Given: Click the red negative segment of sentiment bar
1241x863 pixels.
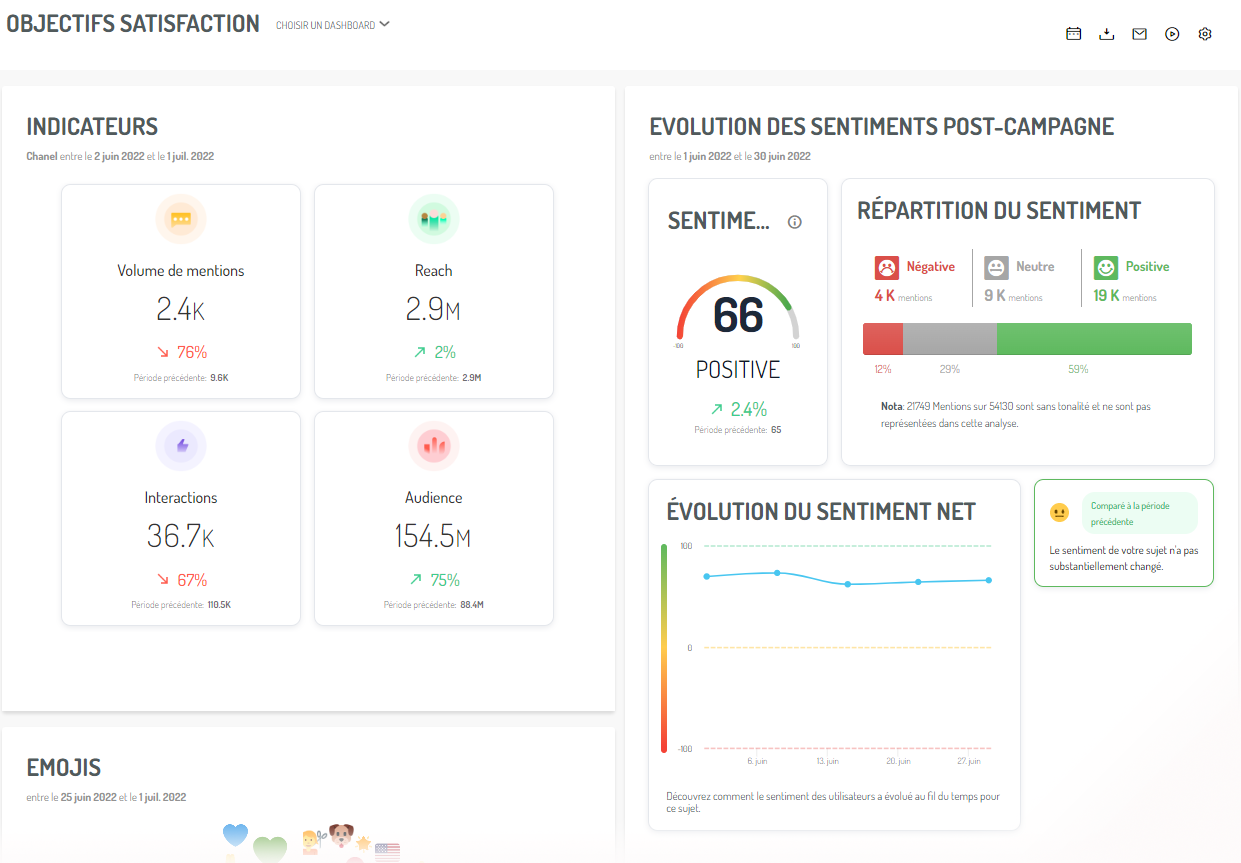Looking at the screenshot, I should [882, 339].
